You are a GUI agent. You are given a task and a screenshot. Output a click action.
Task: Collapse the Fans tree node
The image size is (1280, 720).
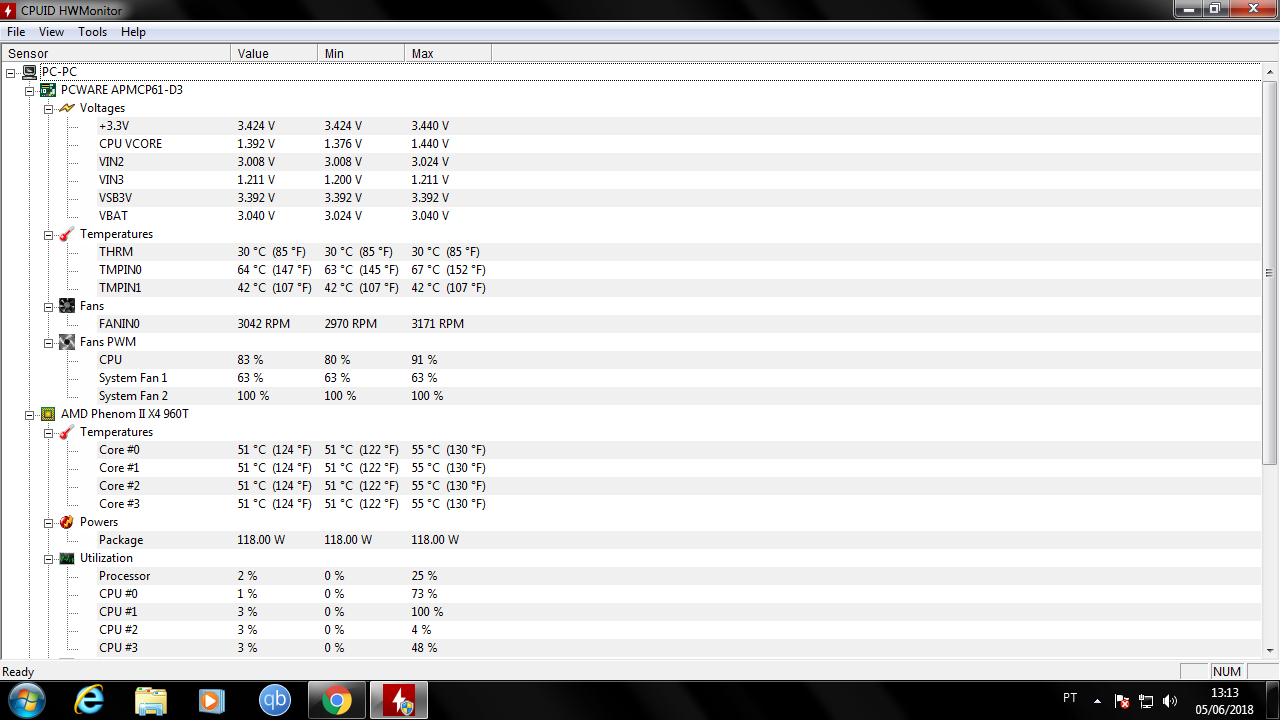coord(48,306)
